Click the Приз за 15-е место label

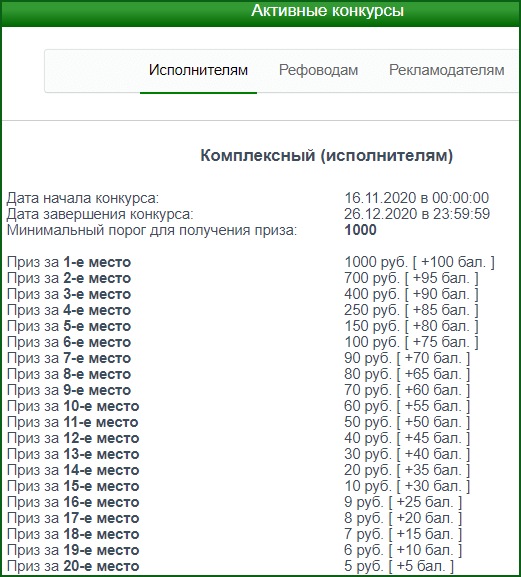(73, 486)
